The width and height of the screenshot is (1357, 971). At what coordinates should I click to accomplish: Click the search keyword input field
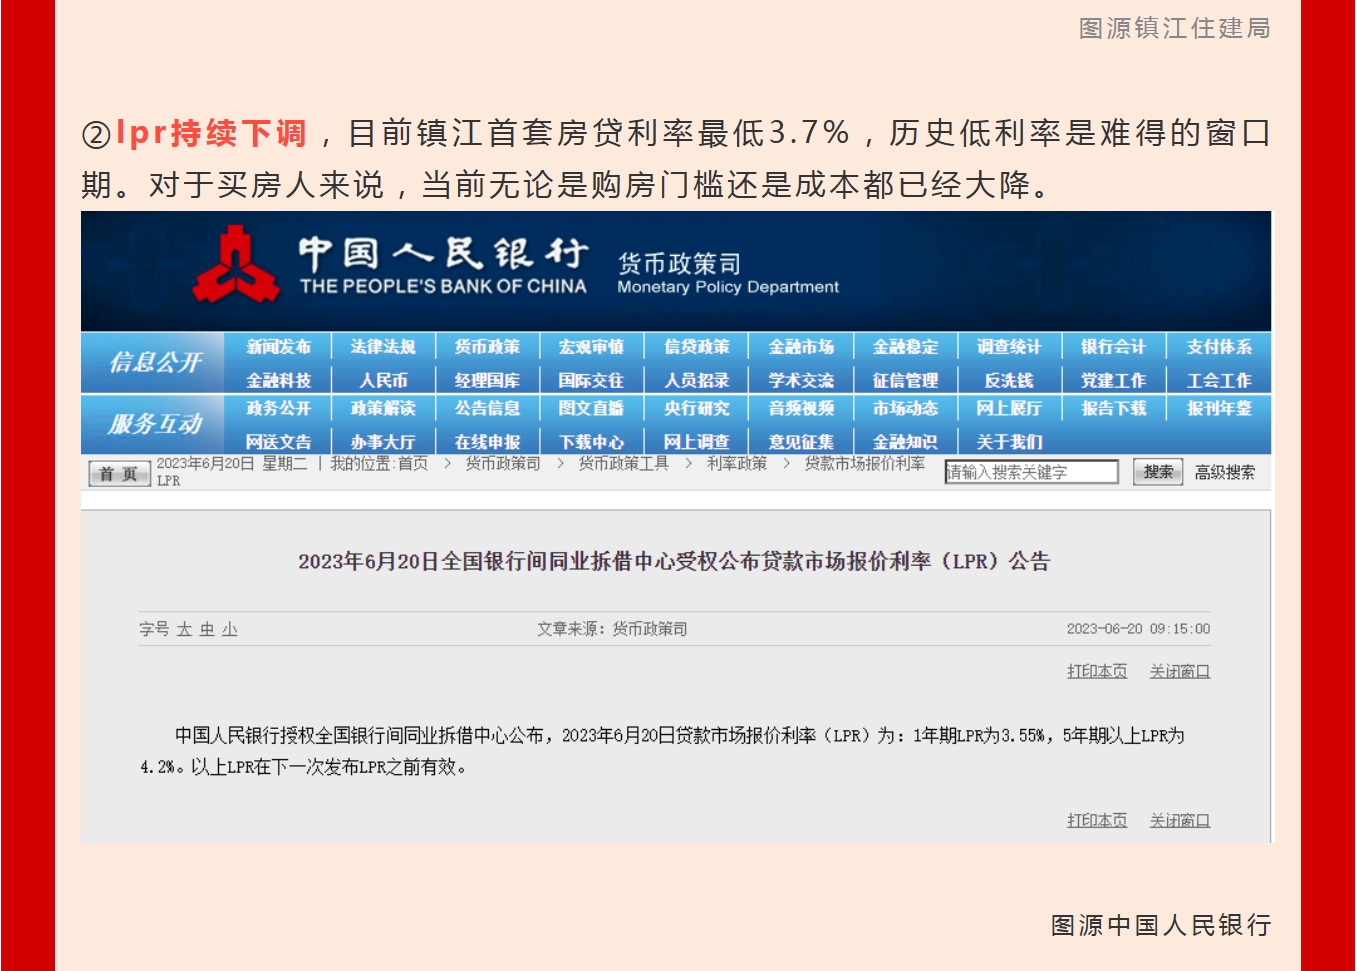point(1031,472)
